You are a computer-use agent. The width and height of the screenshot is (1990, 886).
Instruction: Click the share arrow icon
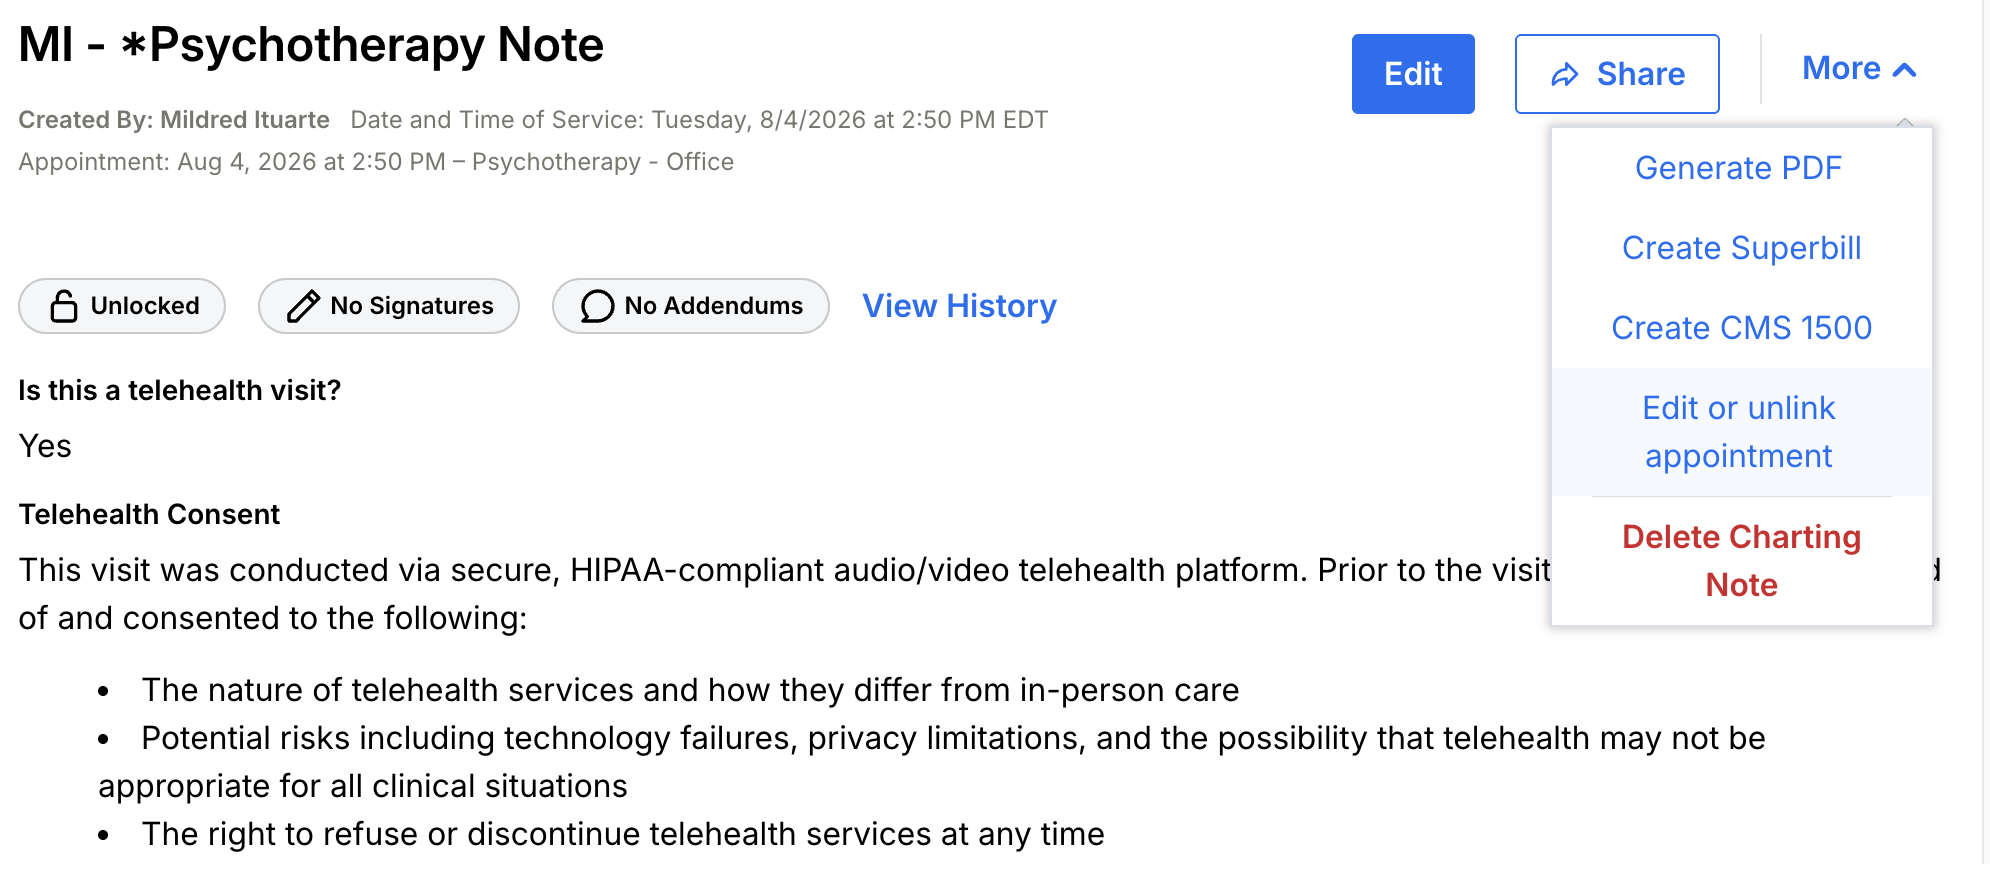(x=1564, y=75)
